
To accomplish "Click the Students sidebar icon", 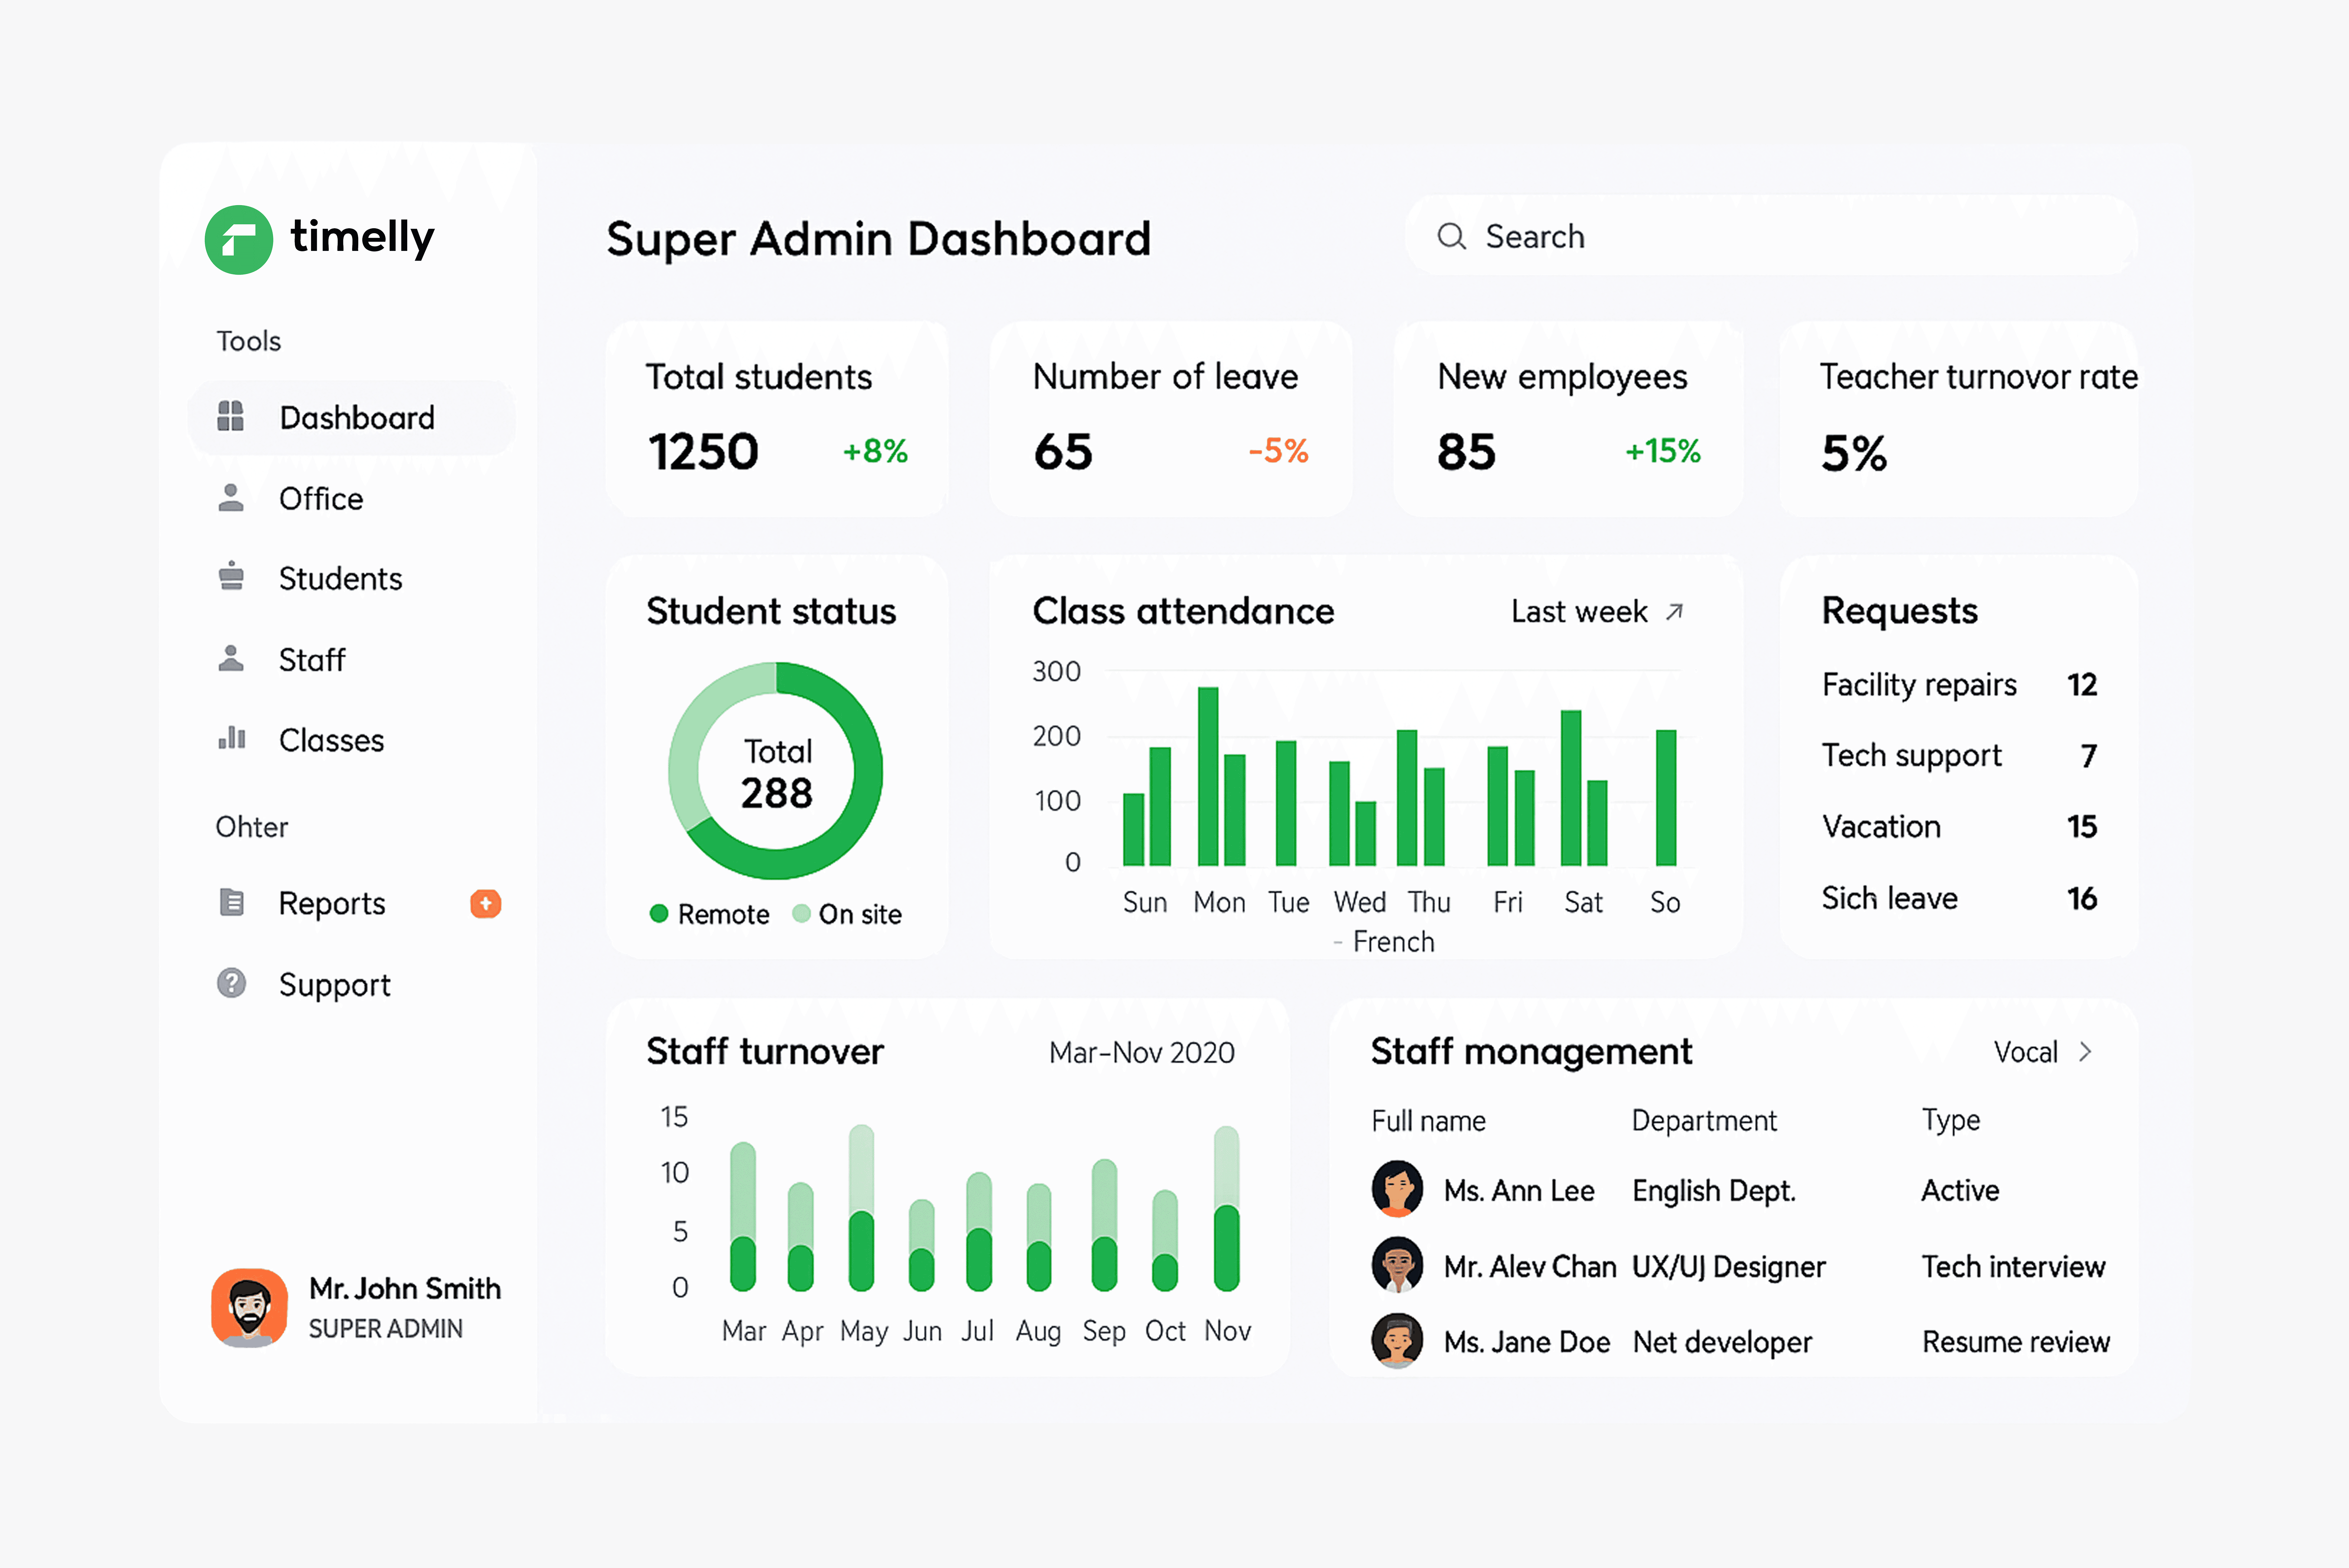I will pyautogui.click(x=231, y=577).
